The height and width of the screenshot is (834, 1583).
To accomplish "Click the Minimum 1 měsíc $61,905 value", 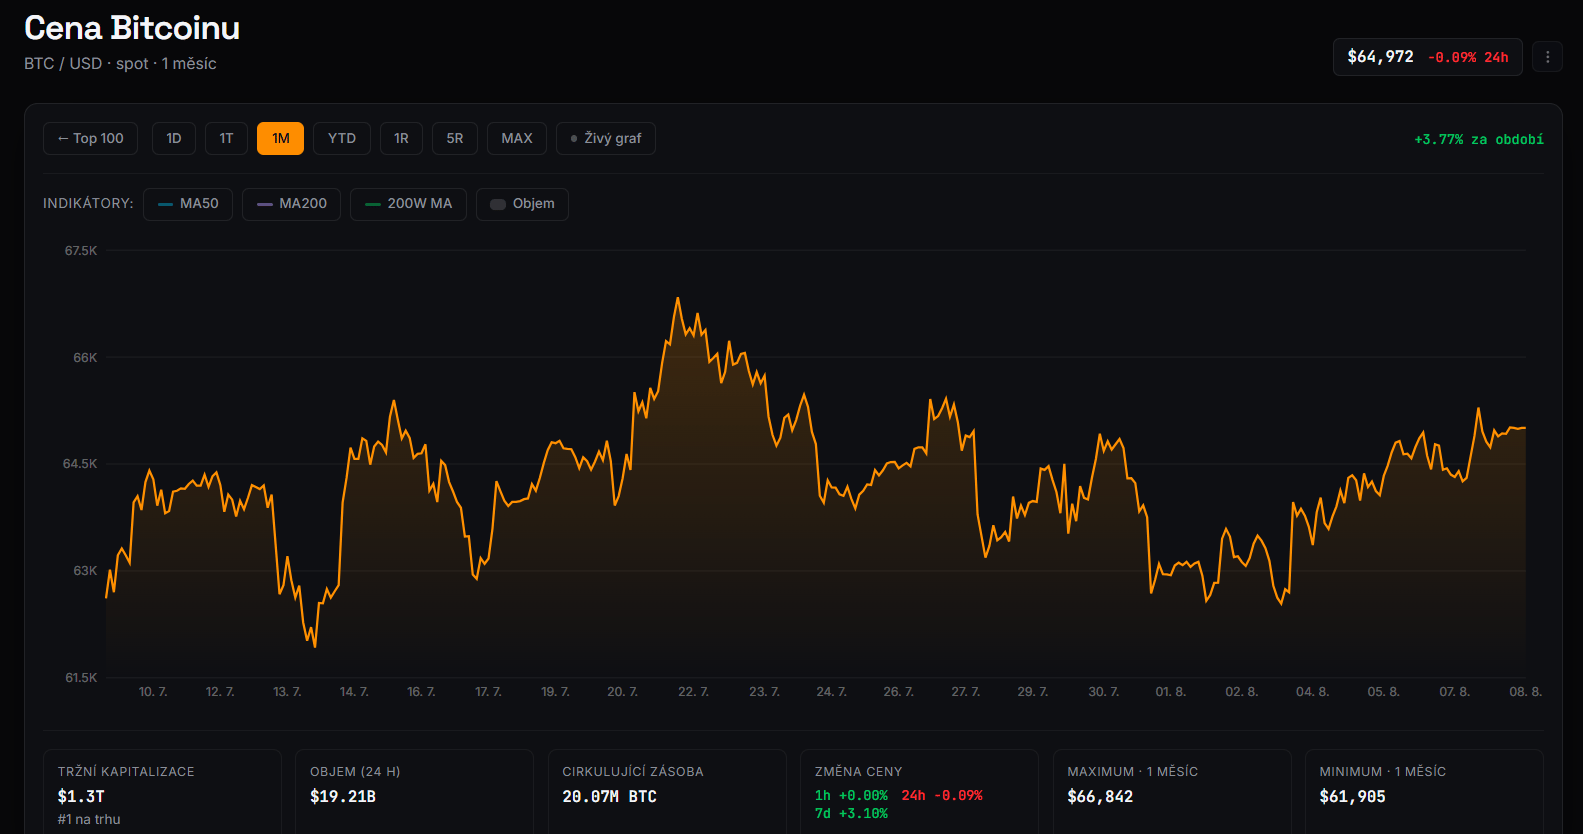I will tap(1352, 797).
